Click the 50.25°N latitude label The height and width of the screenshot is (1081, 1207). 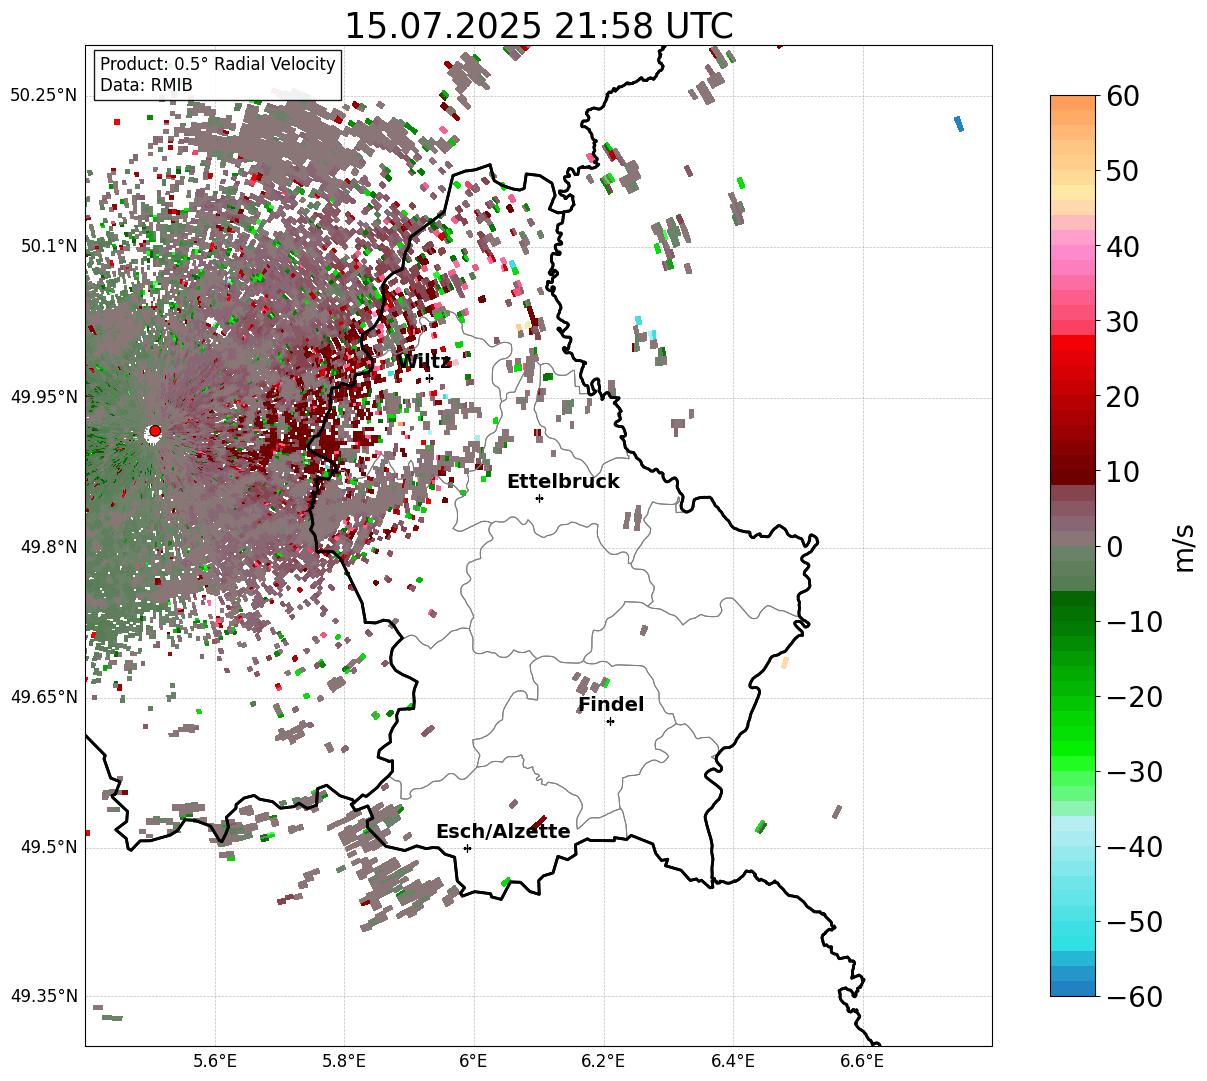tap(44, 96)
